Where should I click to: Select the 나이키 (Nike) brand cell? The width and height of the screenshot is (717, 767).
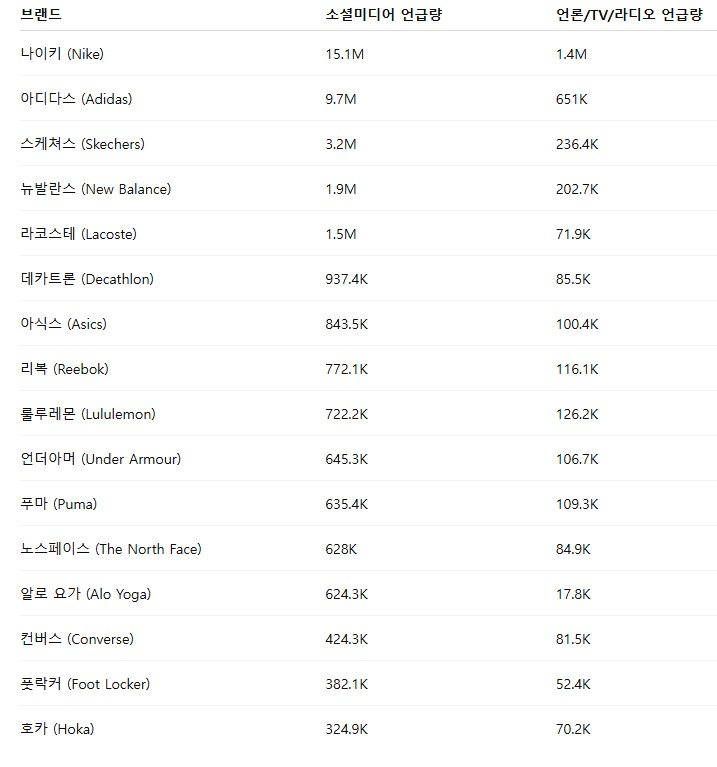point(62,53)
